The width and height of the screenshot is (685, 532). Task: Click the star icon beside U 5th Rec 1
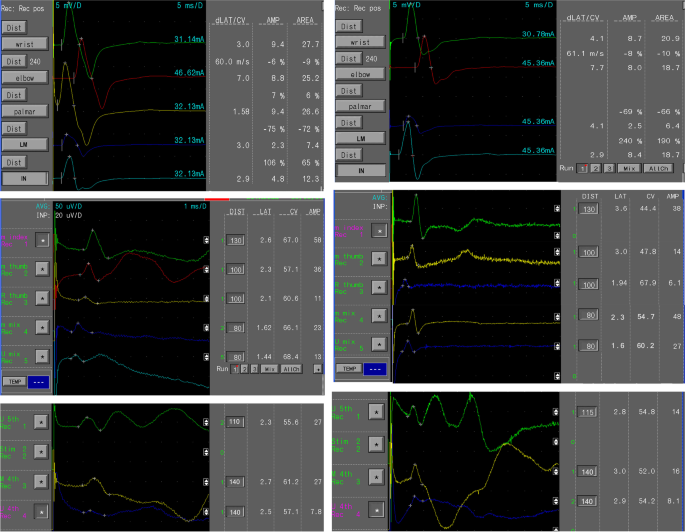pos(41,424)
